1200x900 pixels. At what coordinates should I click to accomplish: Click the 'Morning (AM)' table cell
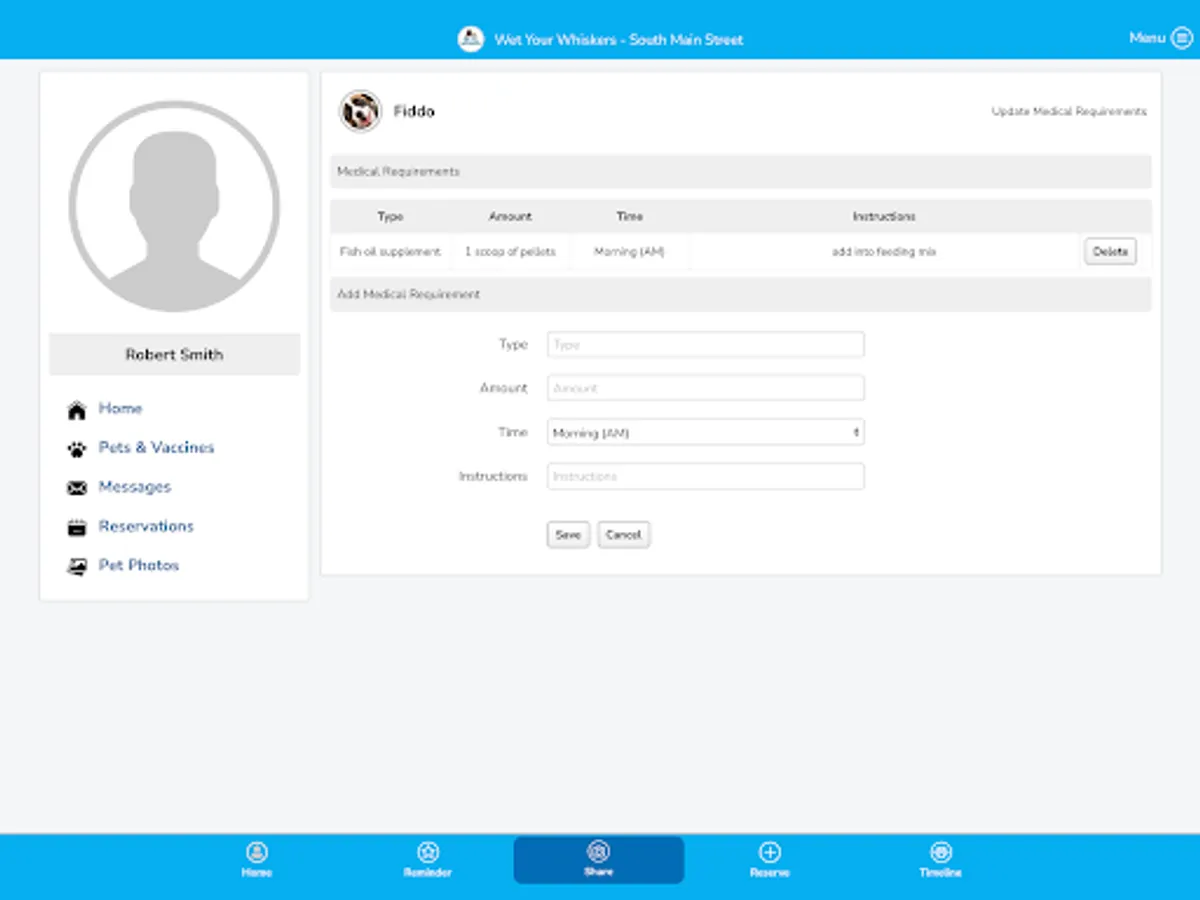[x=629, y=252]
